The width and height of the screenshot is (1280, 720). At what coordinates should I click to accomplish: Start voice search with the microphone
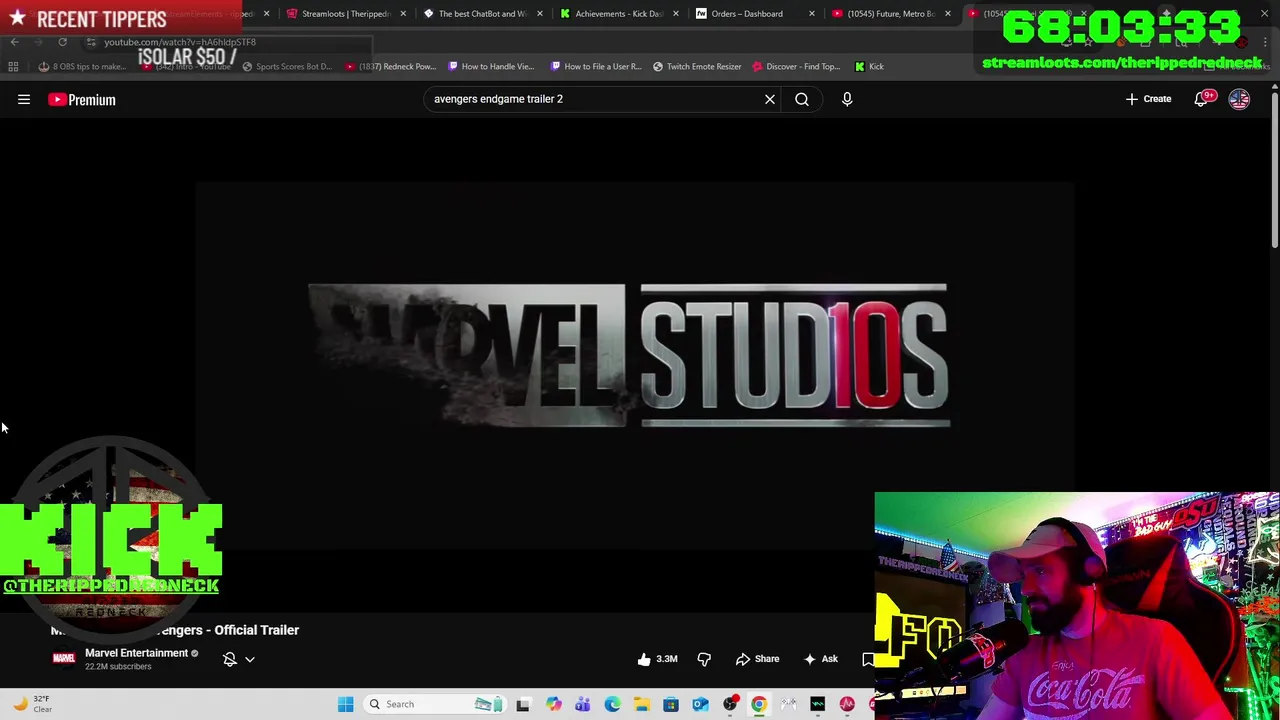tap(847, 99)
